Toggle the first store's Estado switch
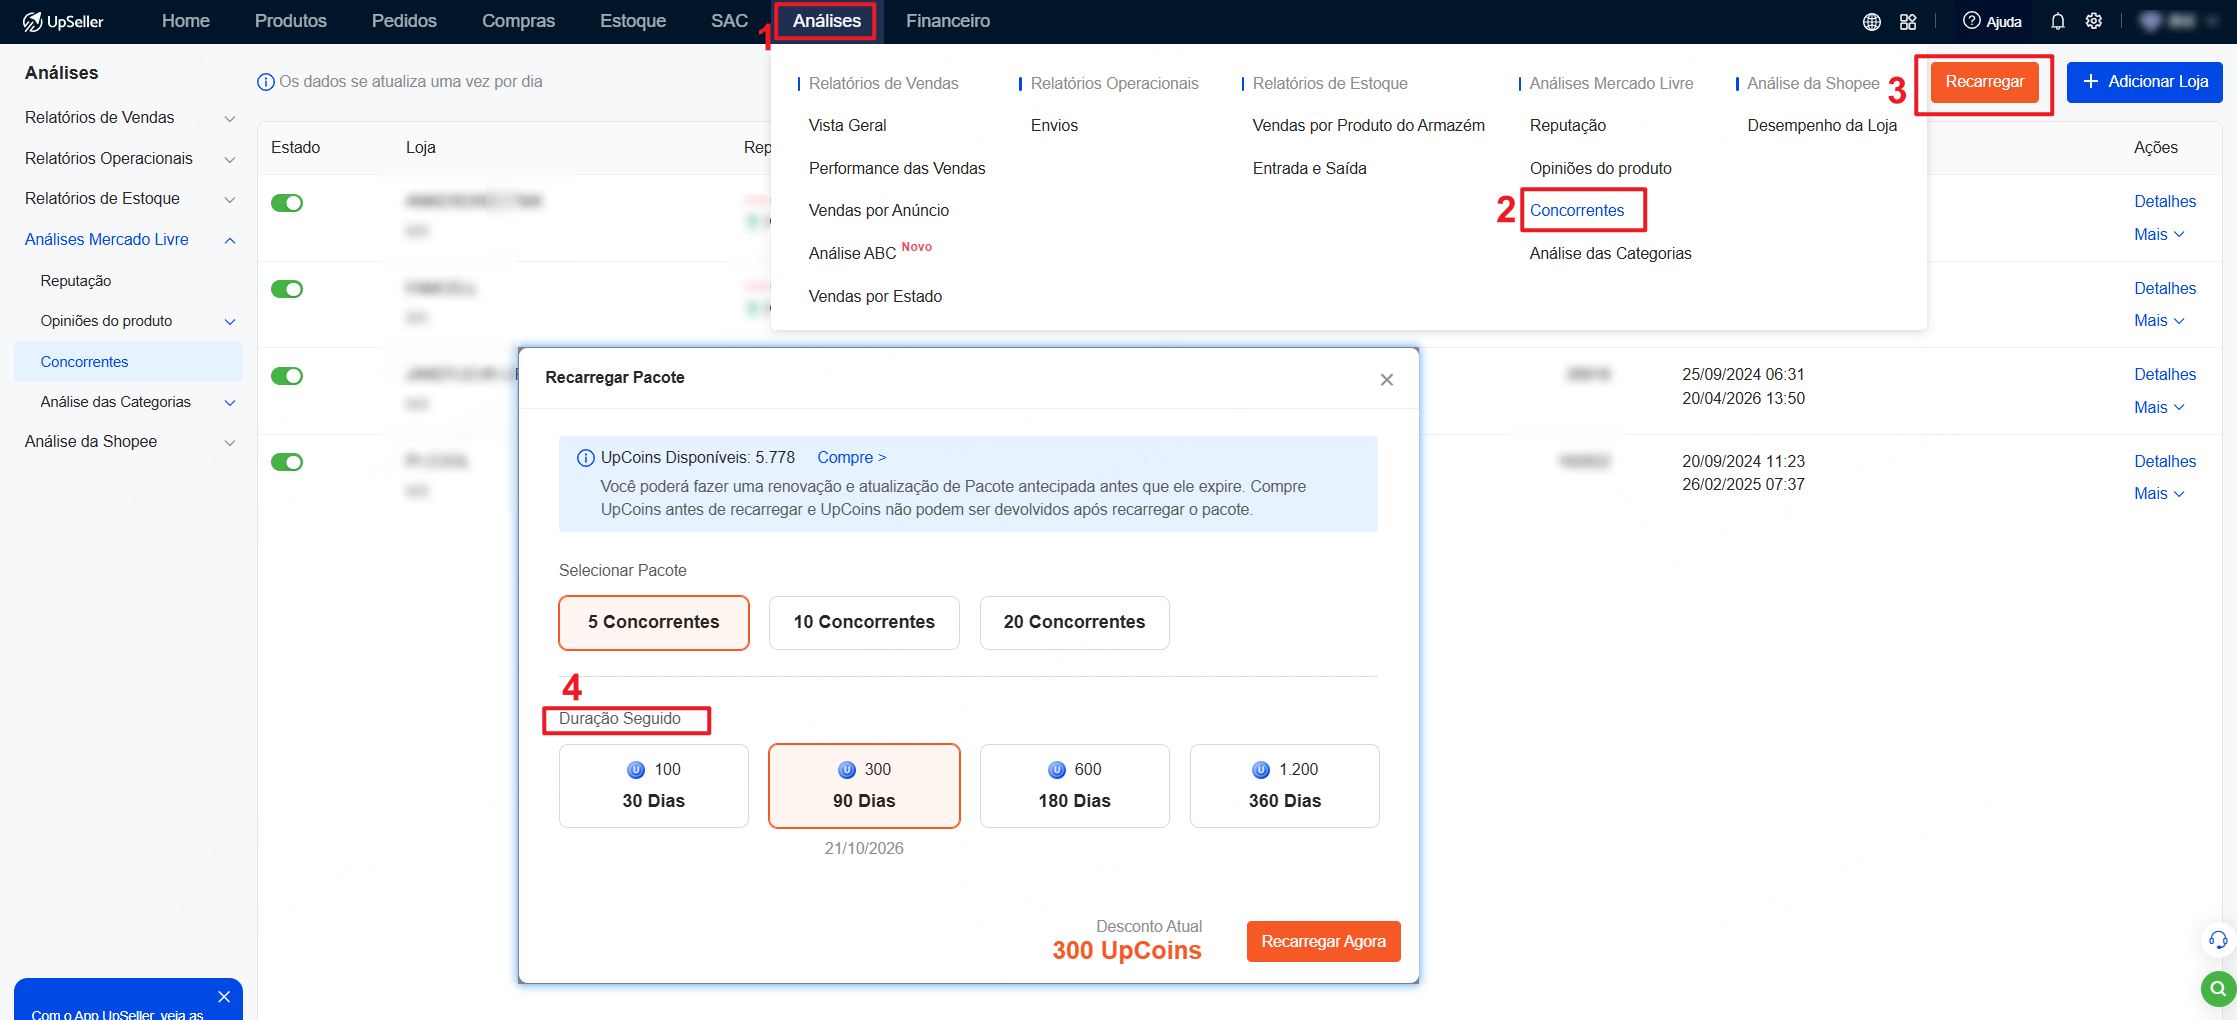 pyautogui.click(x=287, y=203)
